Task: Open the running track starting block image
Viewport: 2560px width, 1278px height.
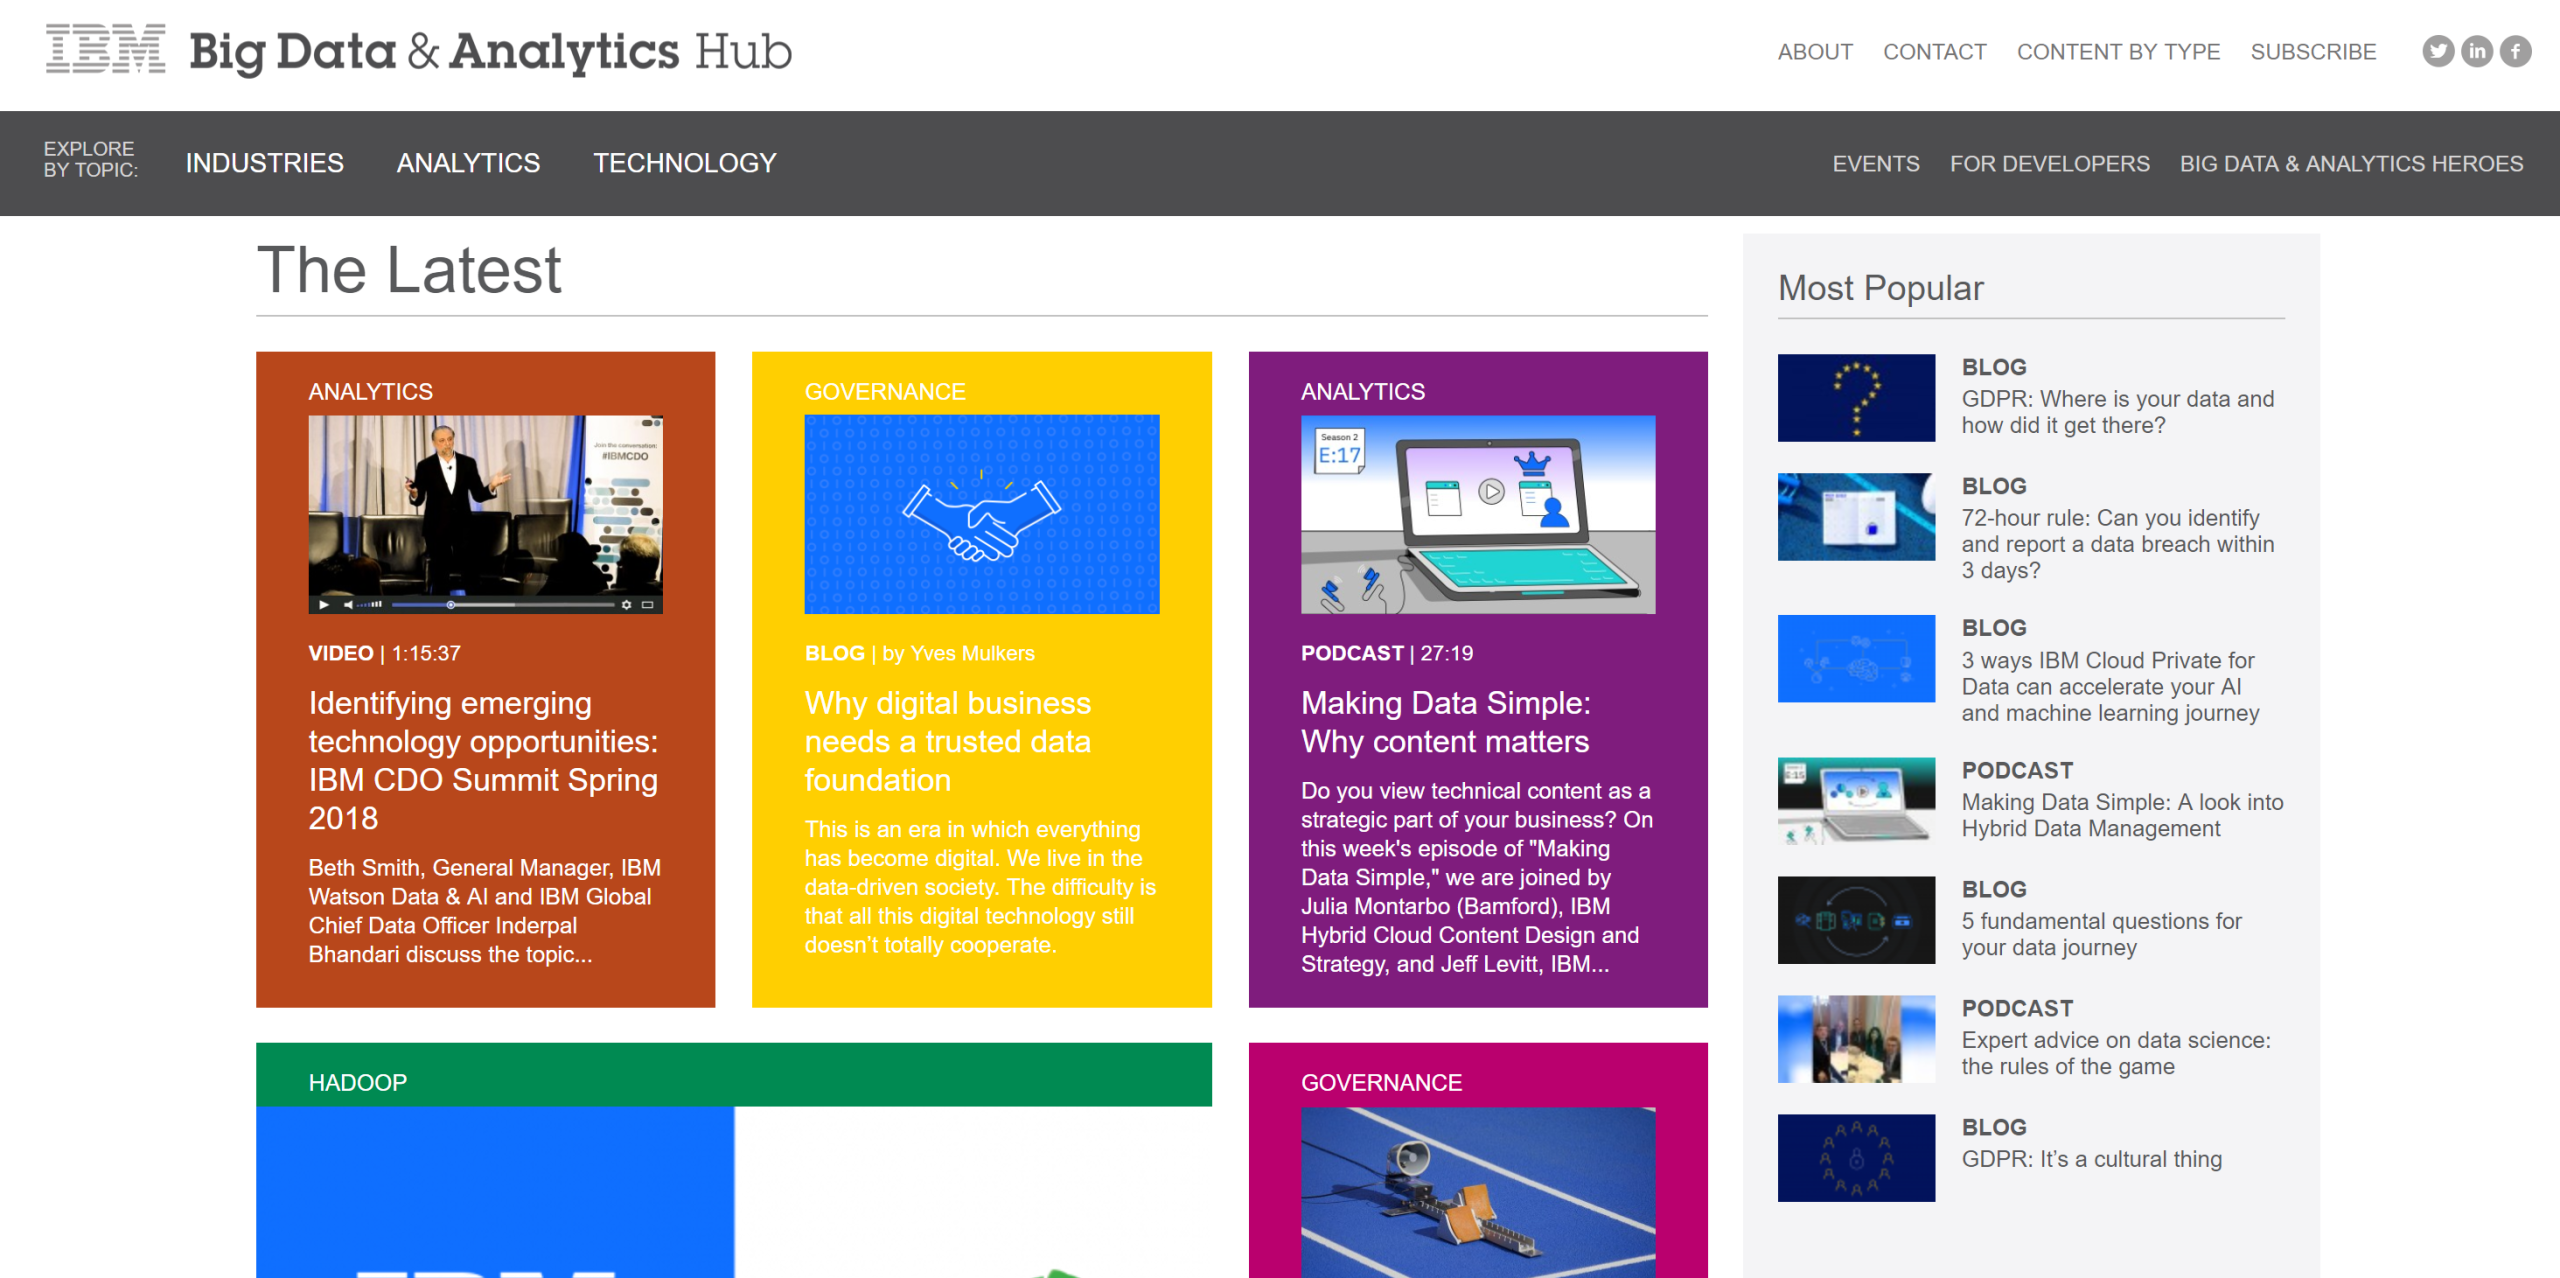Action: [x=1477, y=1192]
